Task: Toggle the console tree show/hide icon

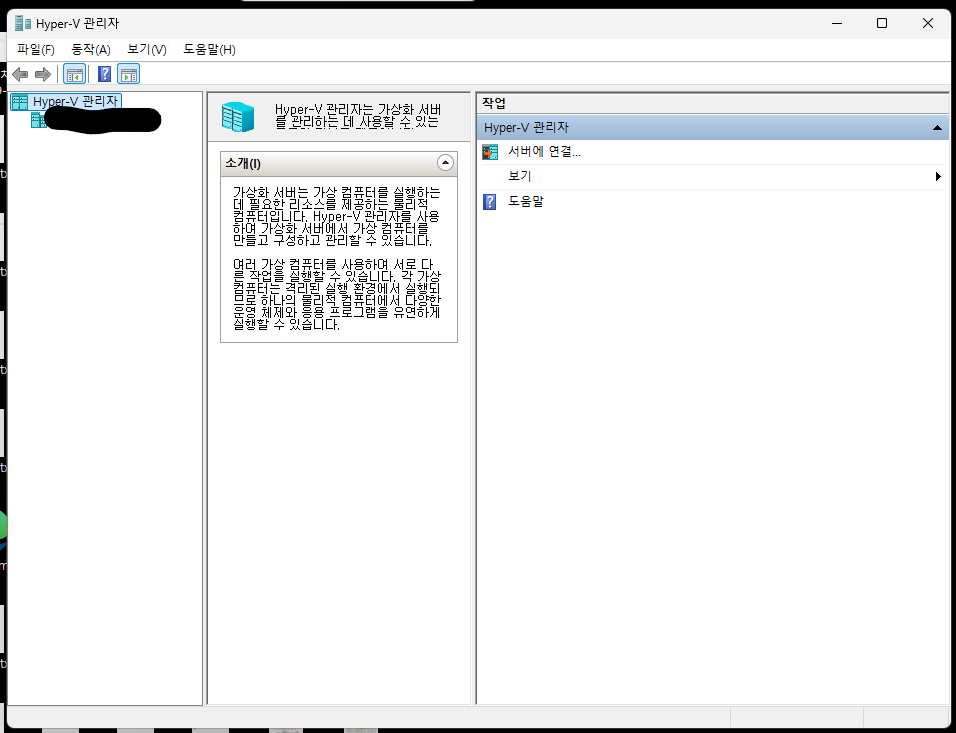Action: (x=74, y=74)
